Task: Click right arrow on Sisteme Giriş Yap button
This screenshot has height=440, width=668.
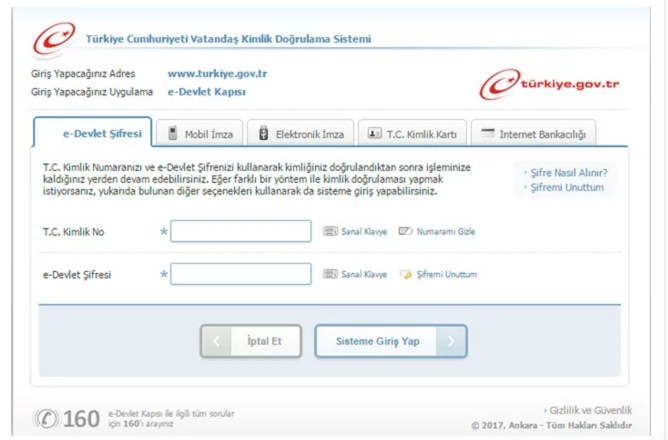Action: pyautogui.click(x=451, y=341)
